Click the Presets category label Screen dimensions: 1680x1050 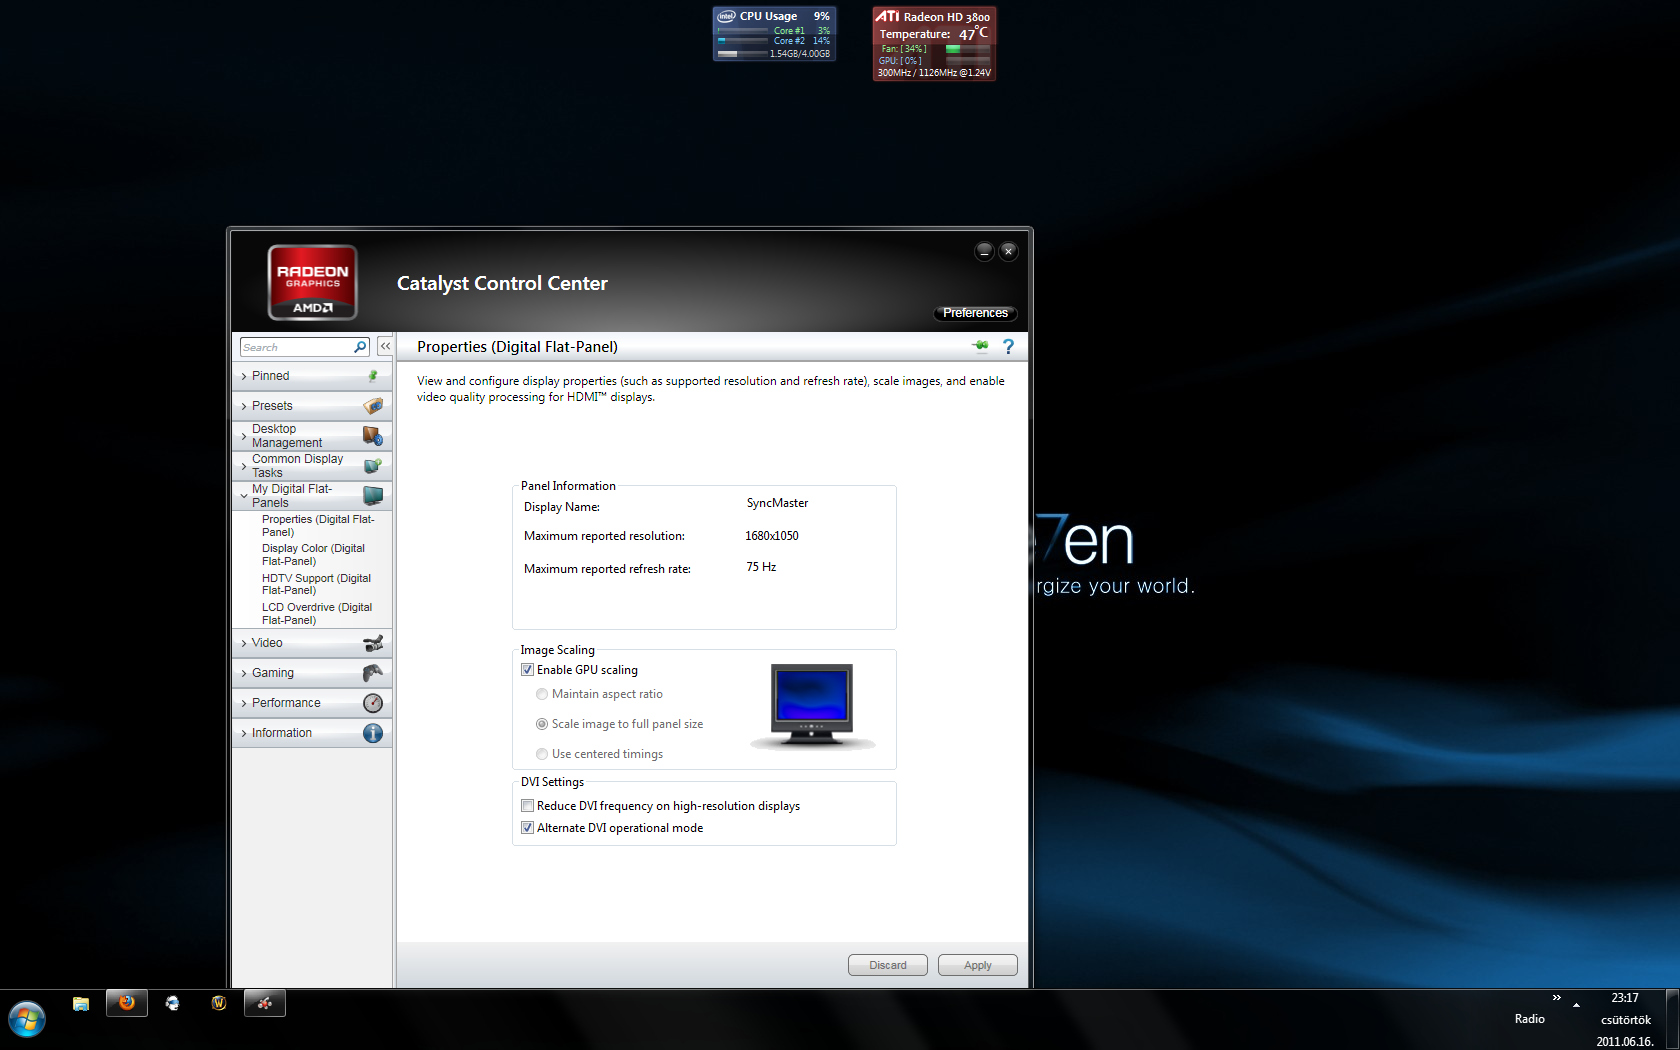click(x=272, y=406)
